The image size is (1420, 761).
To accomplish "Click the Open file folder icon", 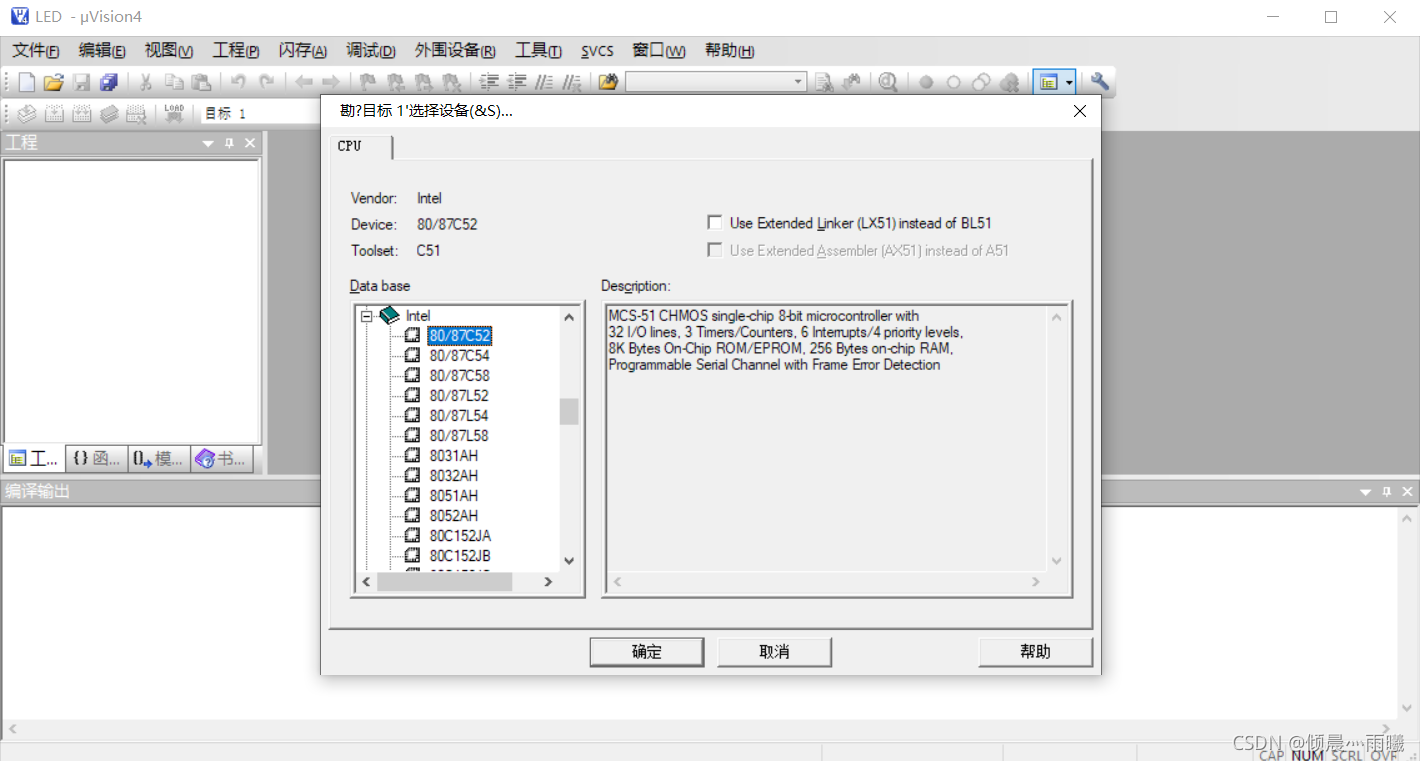I will 54,83.
